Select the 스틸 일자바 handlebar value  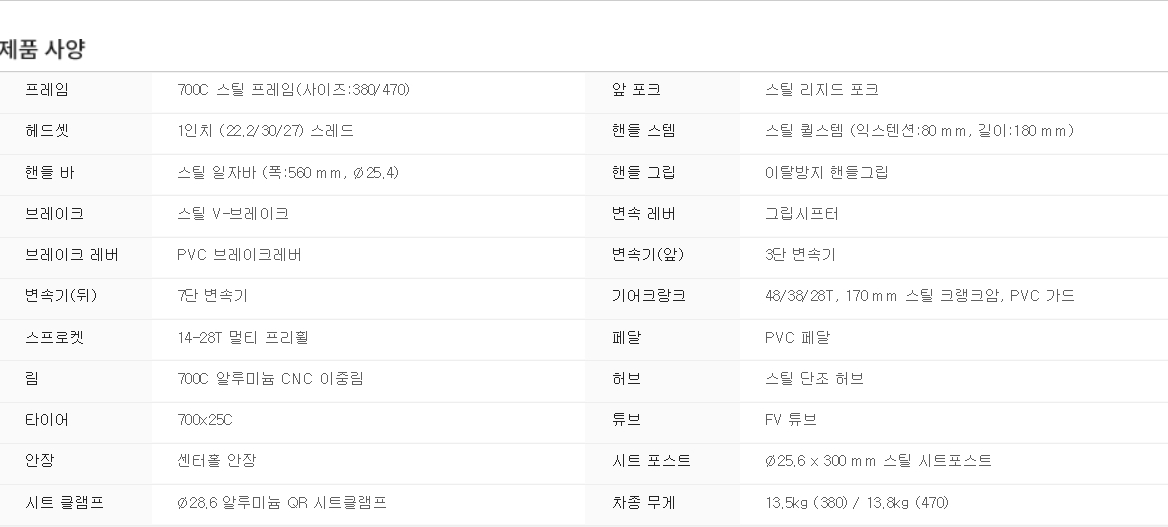[x=288, y=172]
